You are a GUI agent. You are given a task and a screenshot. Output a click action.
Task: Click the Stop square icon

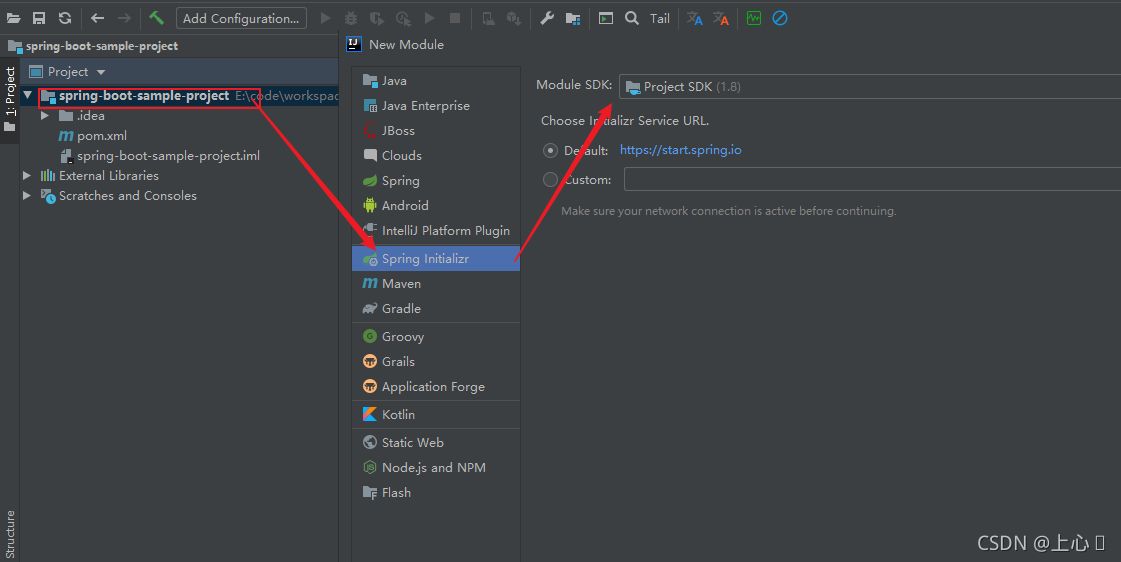click(455, 19)
